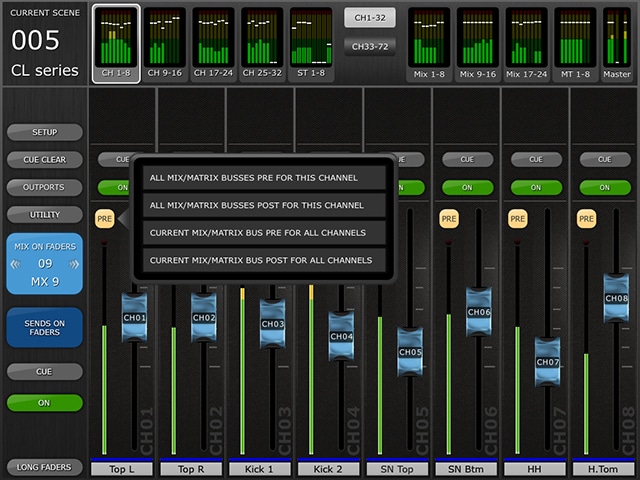Toggle PRE on channel CH01
This screenshot has height=480, width=640.
105,217
